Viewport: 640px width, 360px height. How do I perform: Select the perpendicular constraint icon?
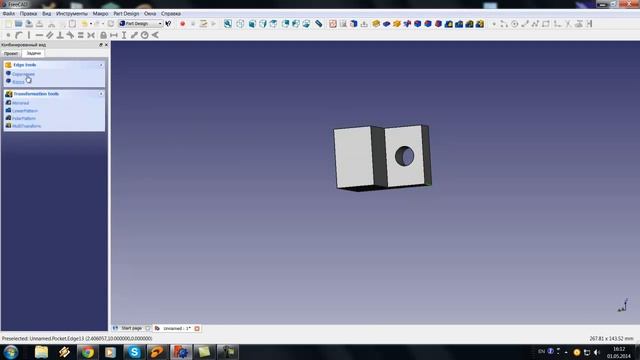point(60,35)
